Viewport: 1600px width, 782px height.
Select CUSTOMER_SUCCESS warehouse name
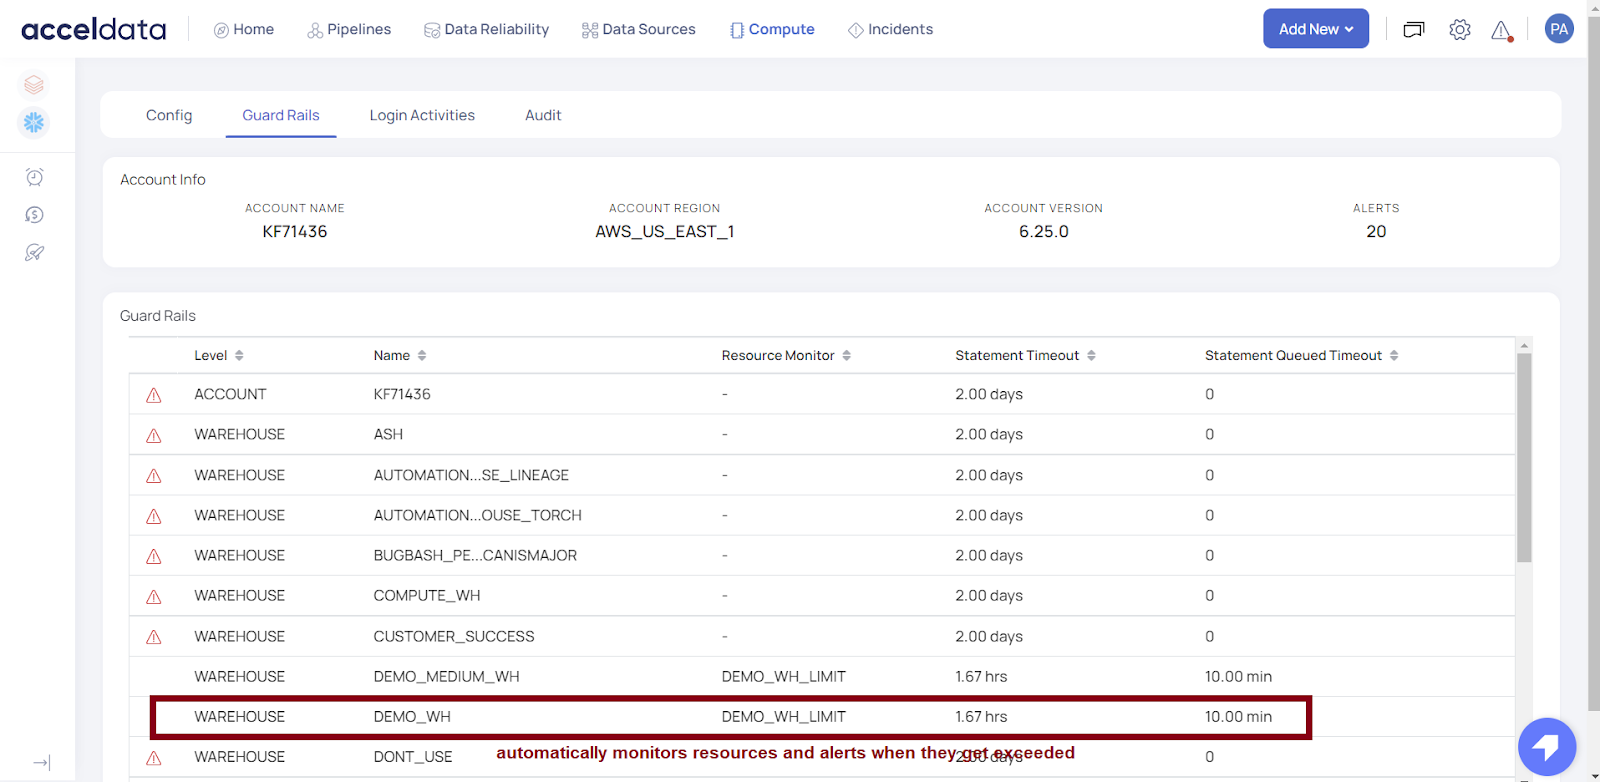click(454, 636)
